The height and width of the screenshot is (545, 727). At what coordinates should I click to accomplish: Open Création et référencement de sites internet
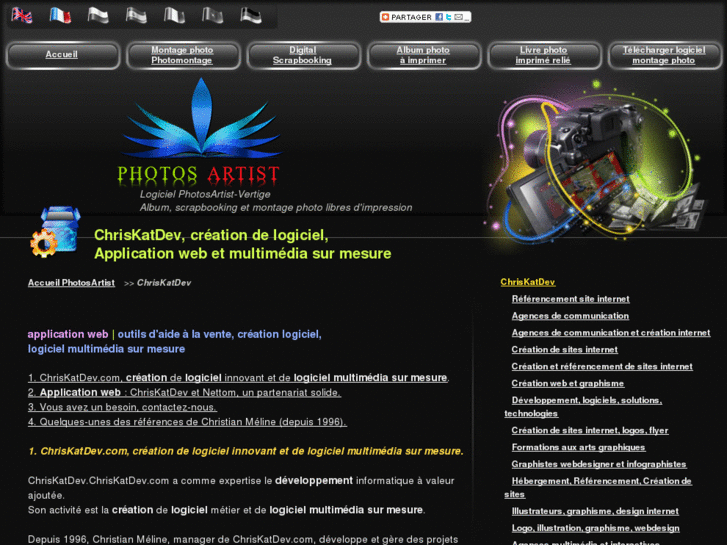(602, 366)
